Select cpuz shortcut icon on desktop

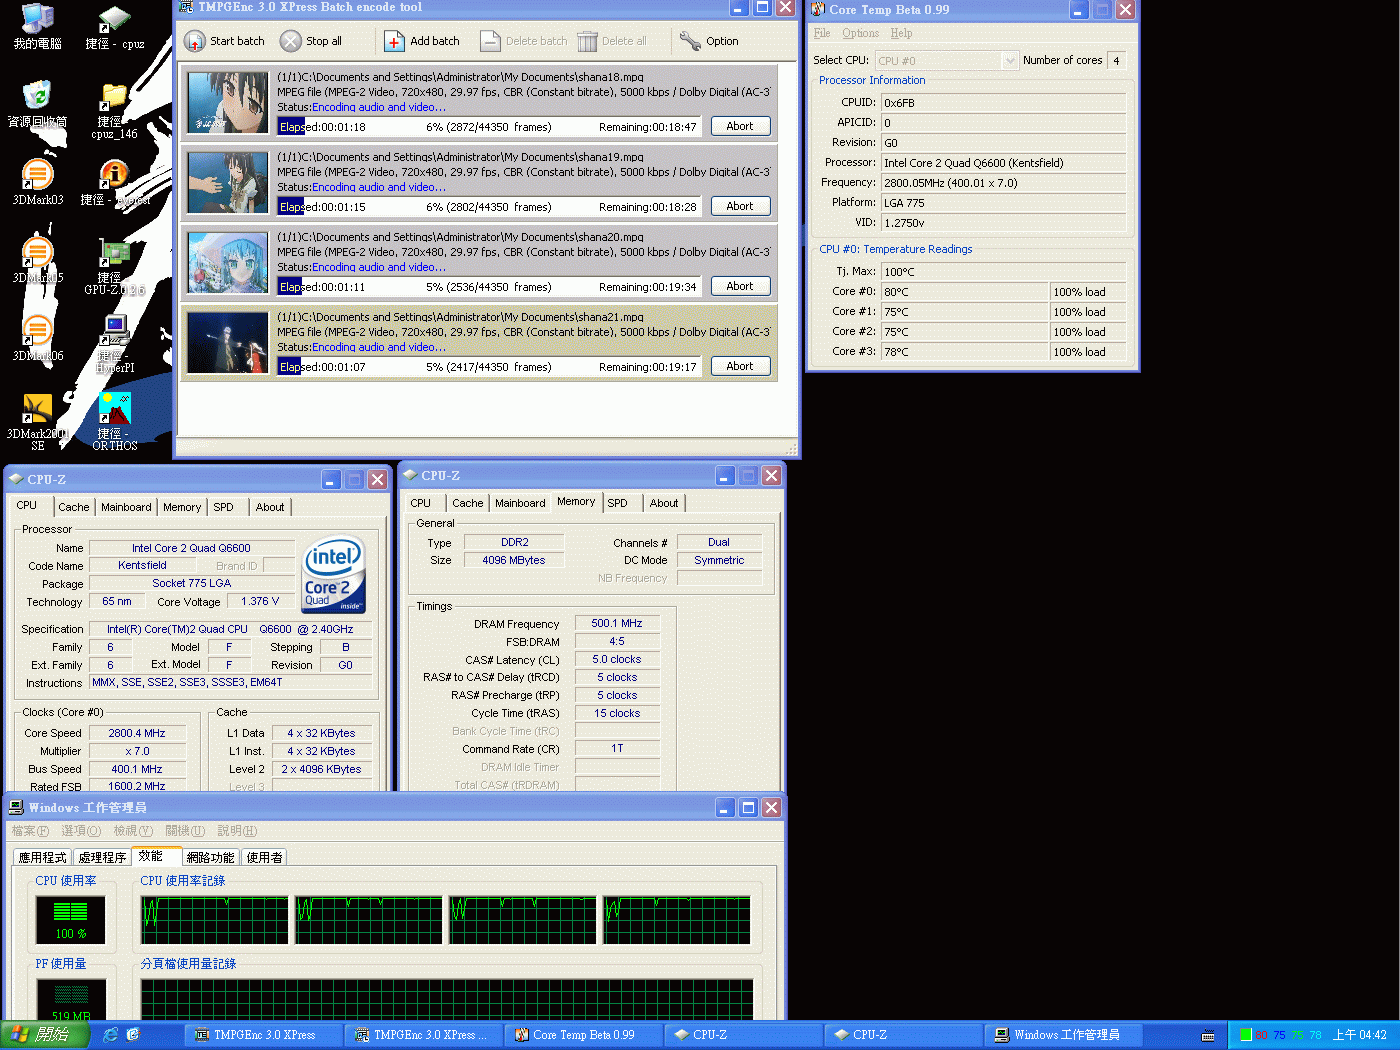click(114, 20)
